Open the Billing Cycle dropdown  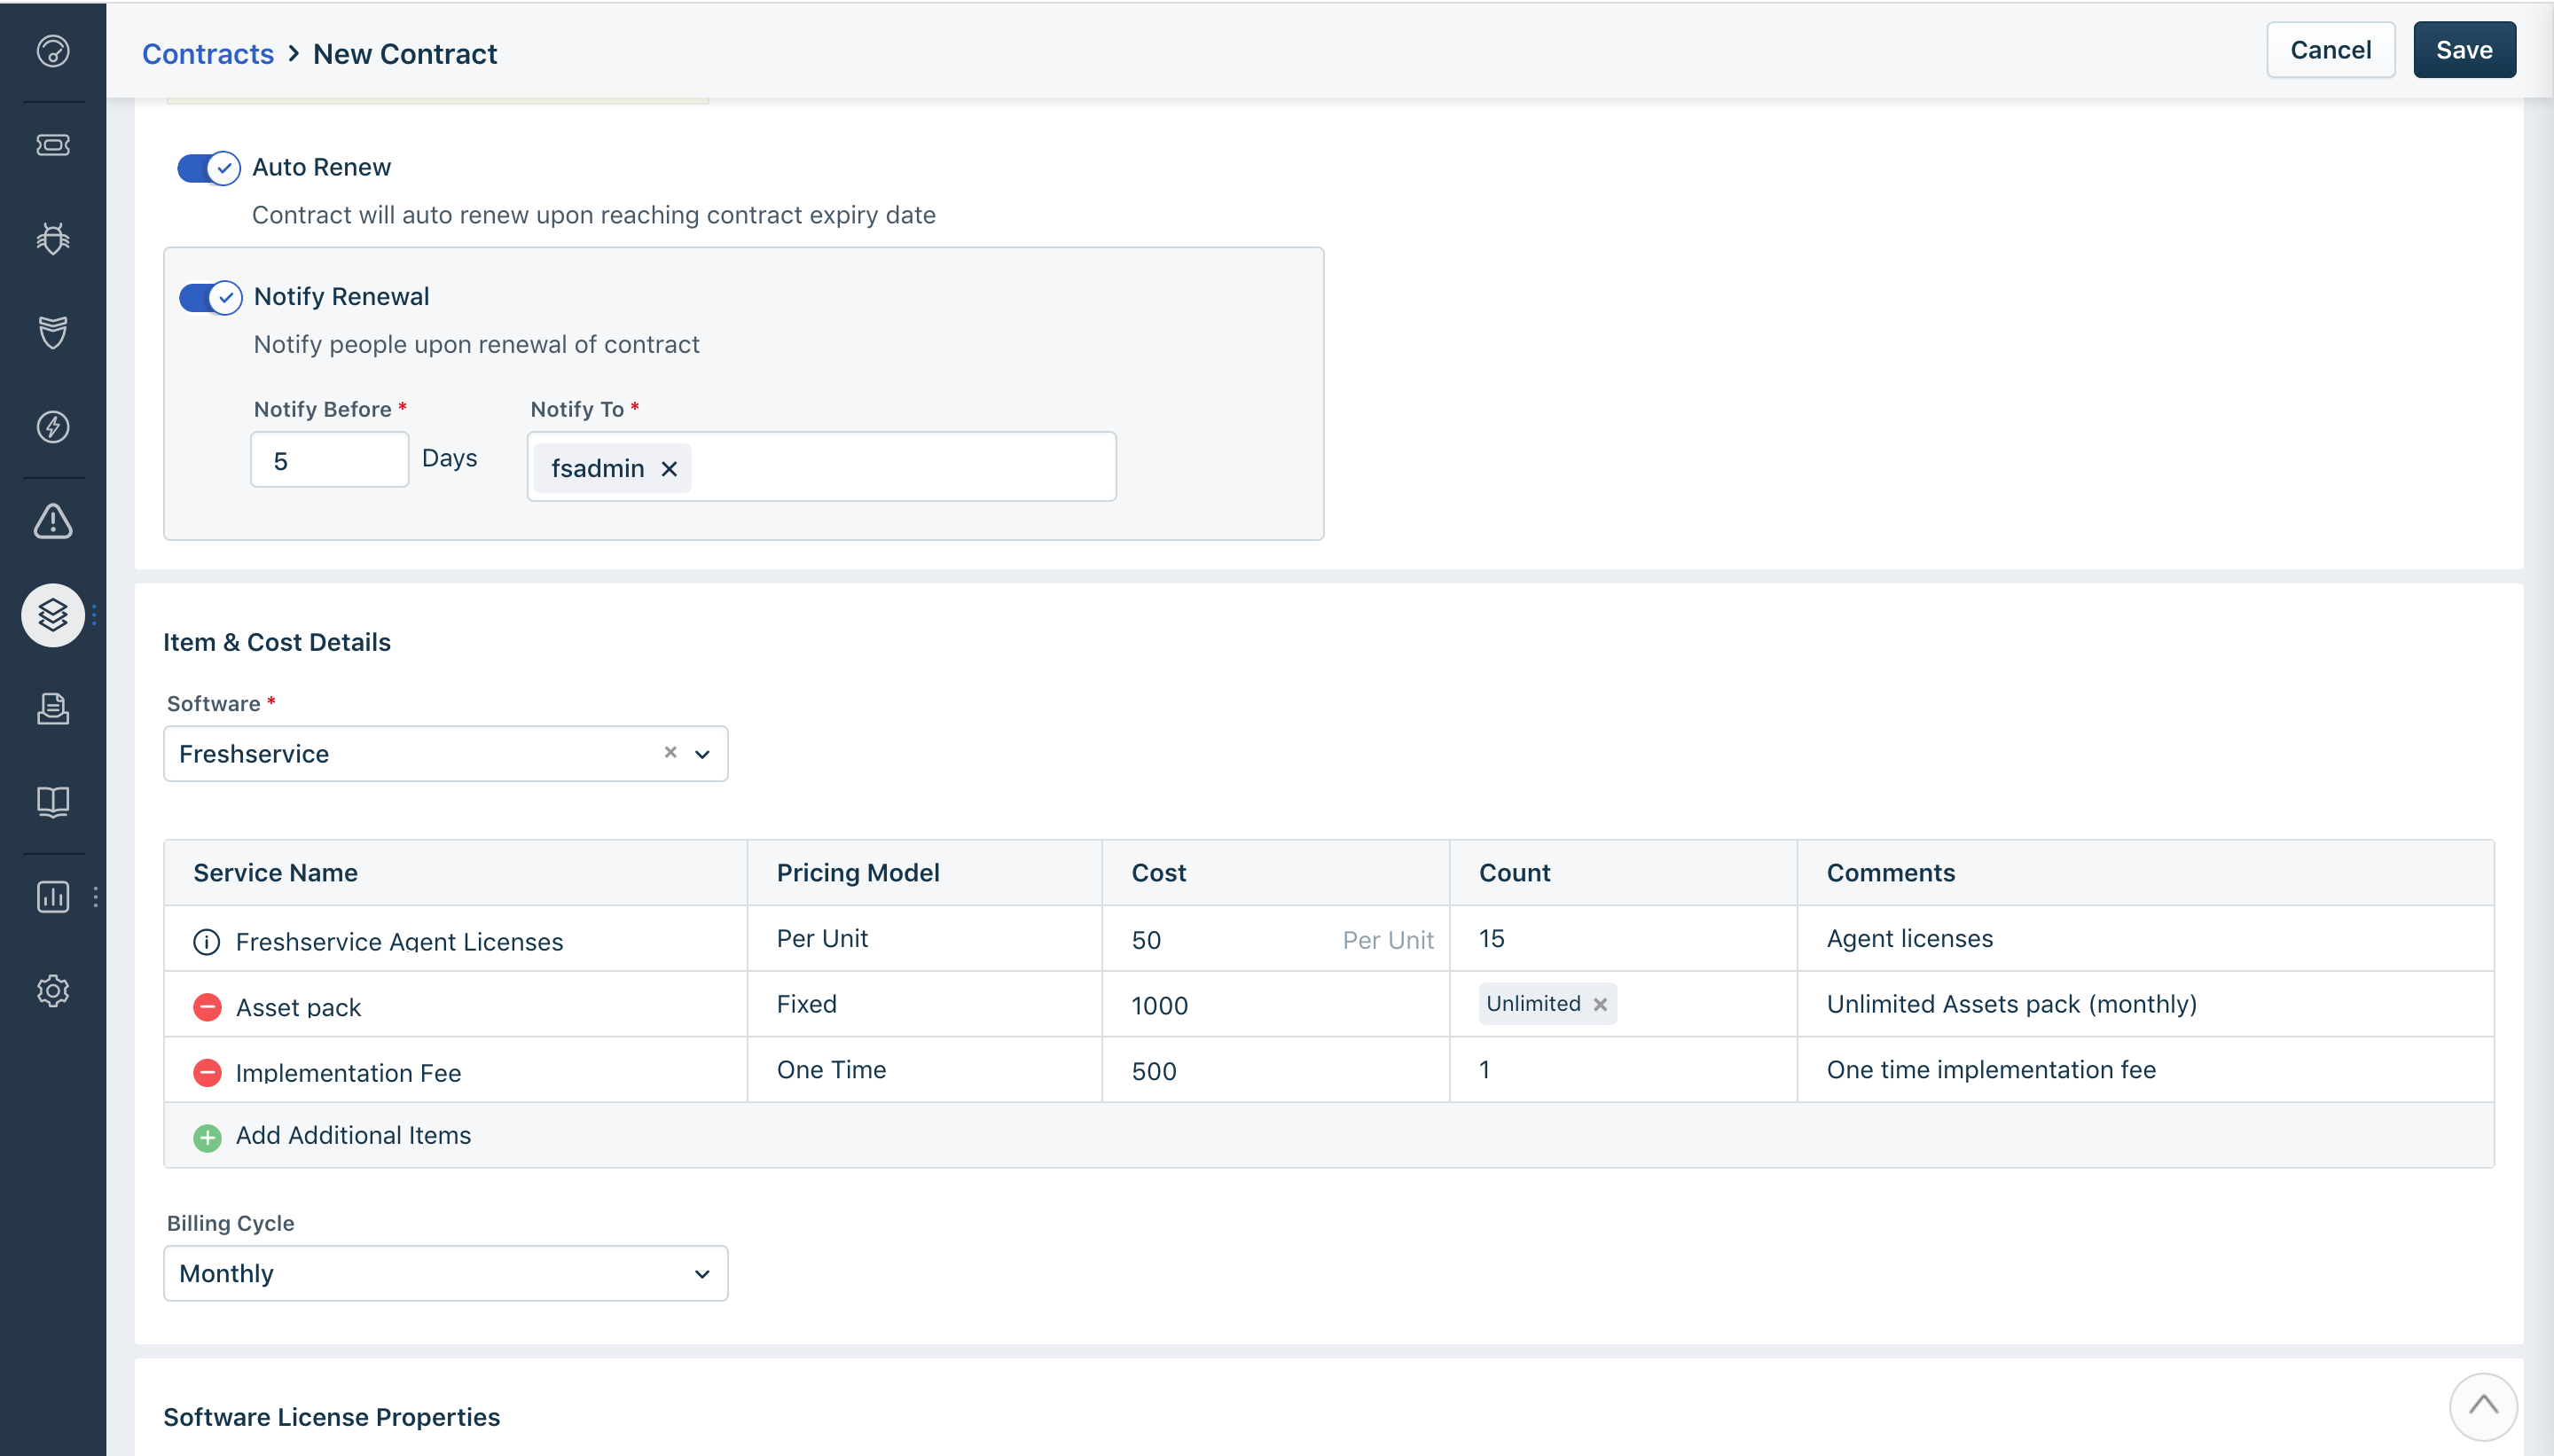445,1273
